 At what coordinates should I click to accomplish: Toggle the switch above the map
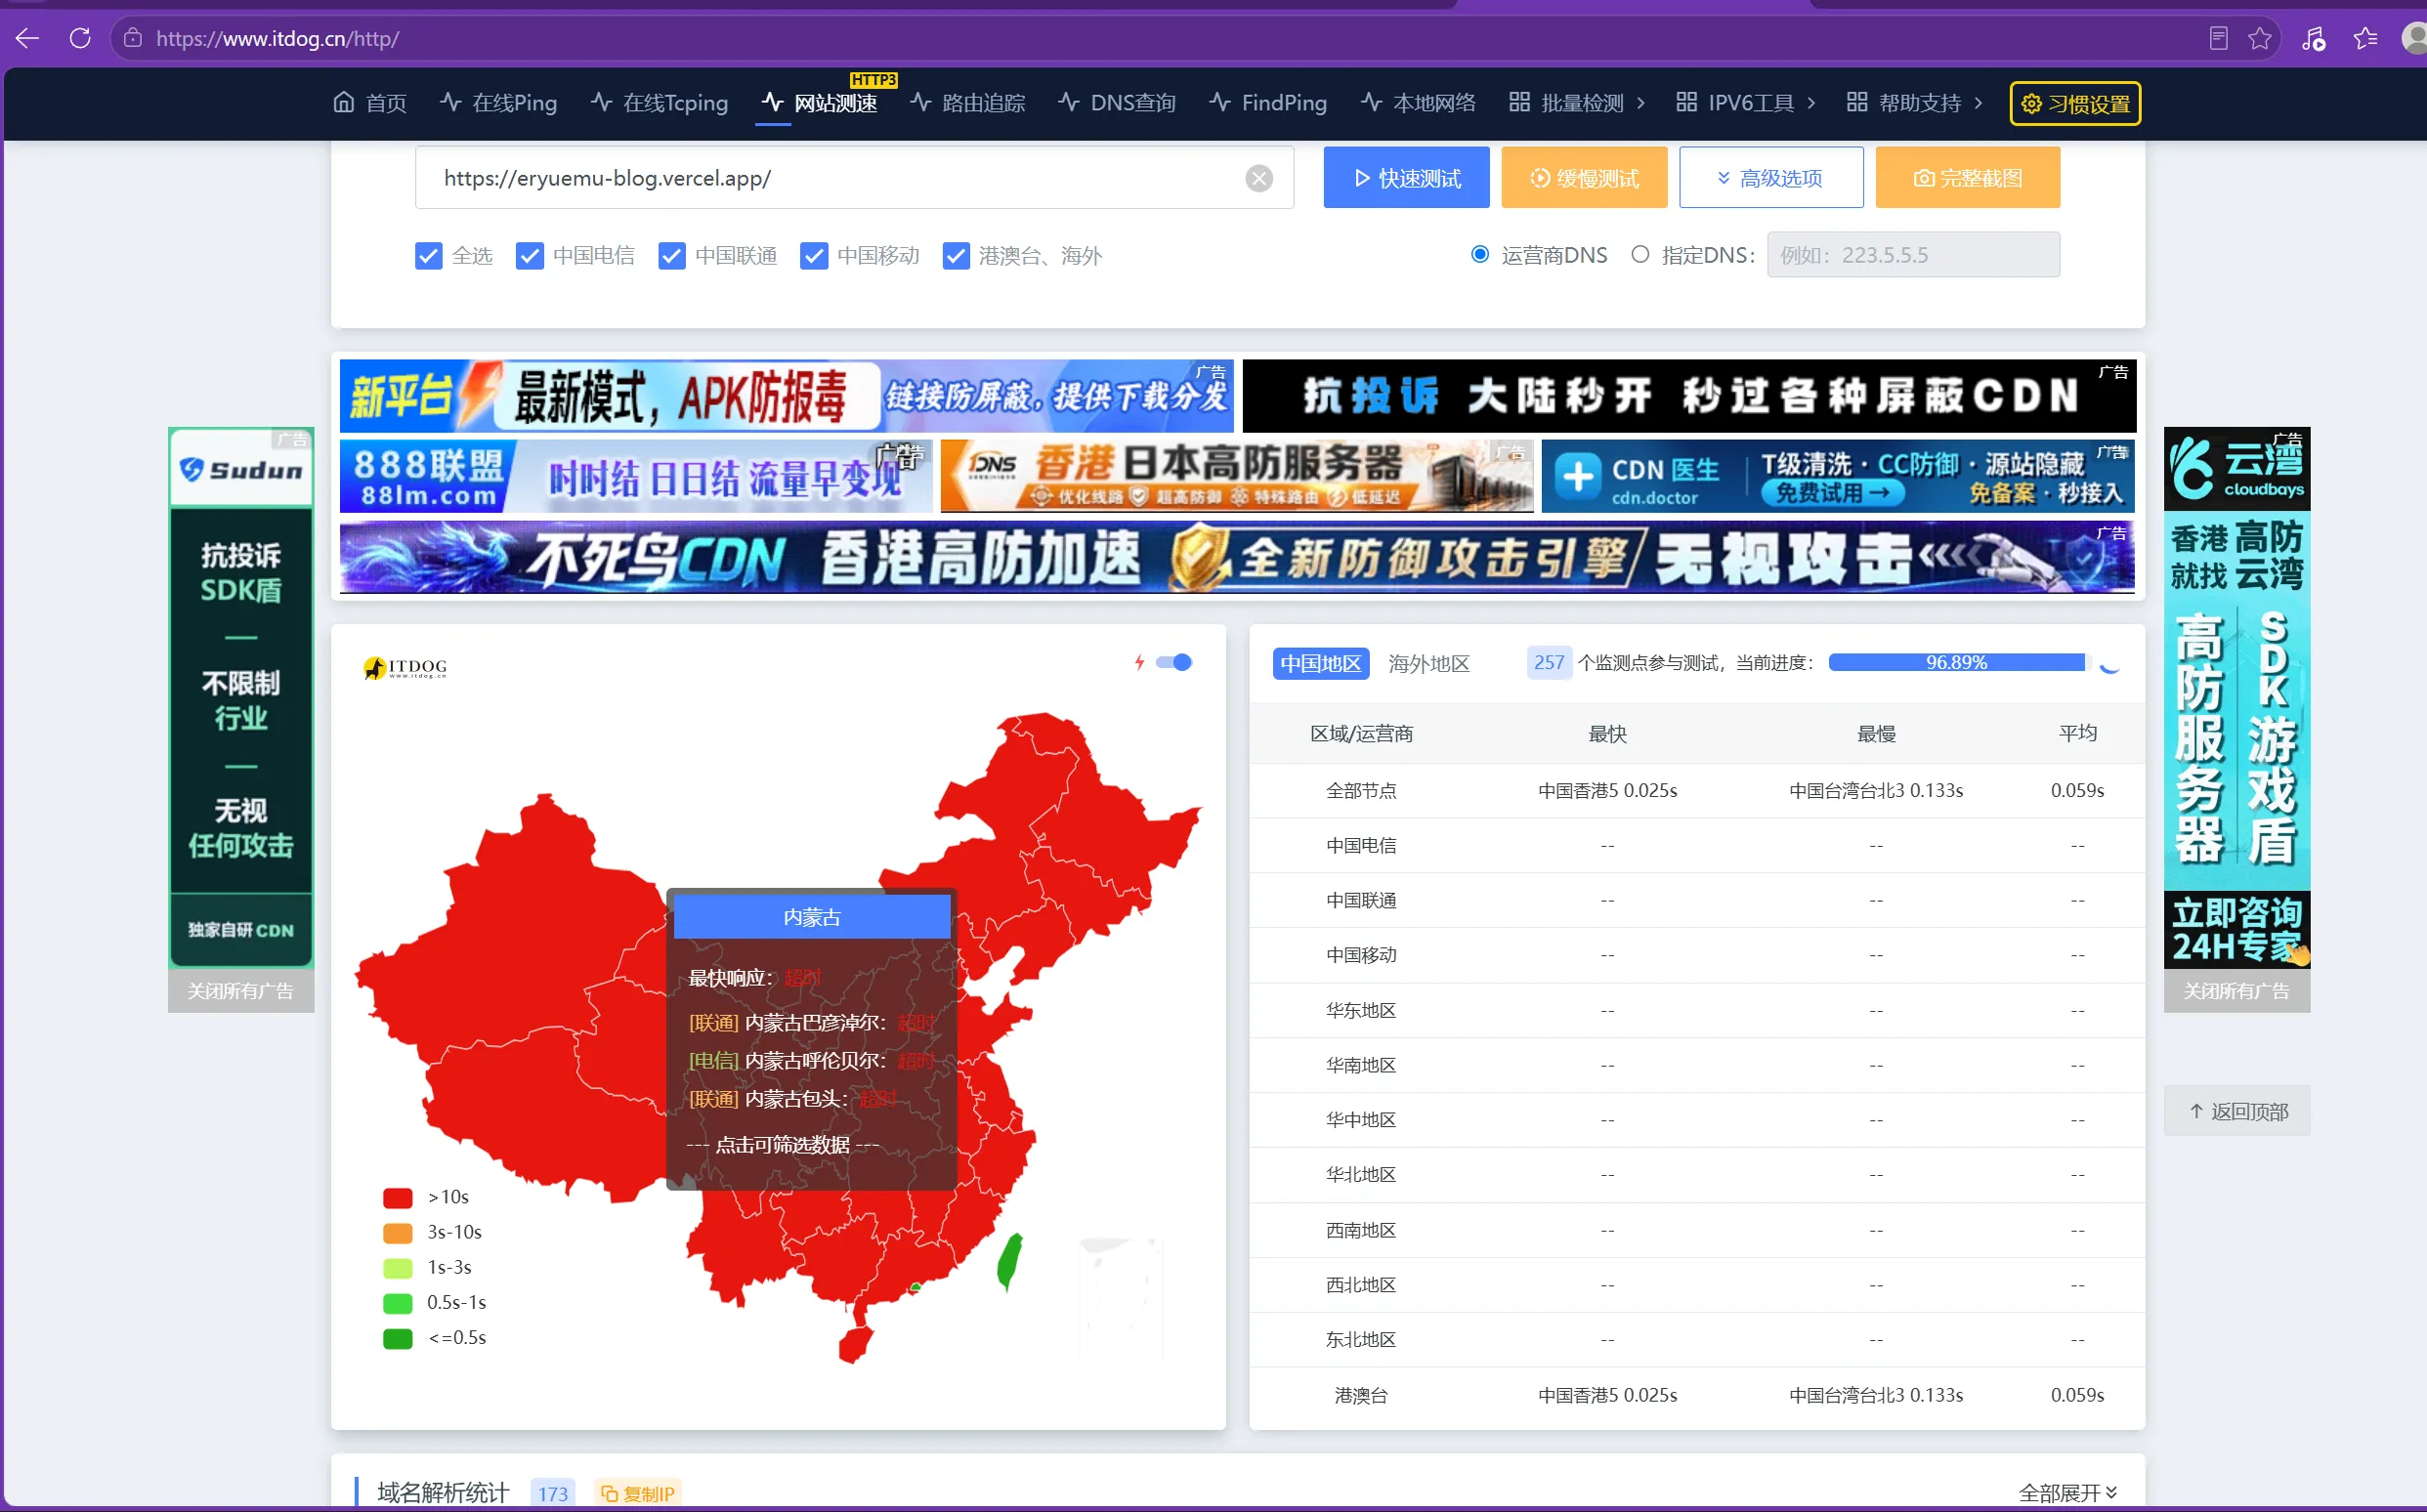coord(1173,662)
